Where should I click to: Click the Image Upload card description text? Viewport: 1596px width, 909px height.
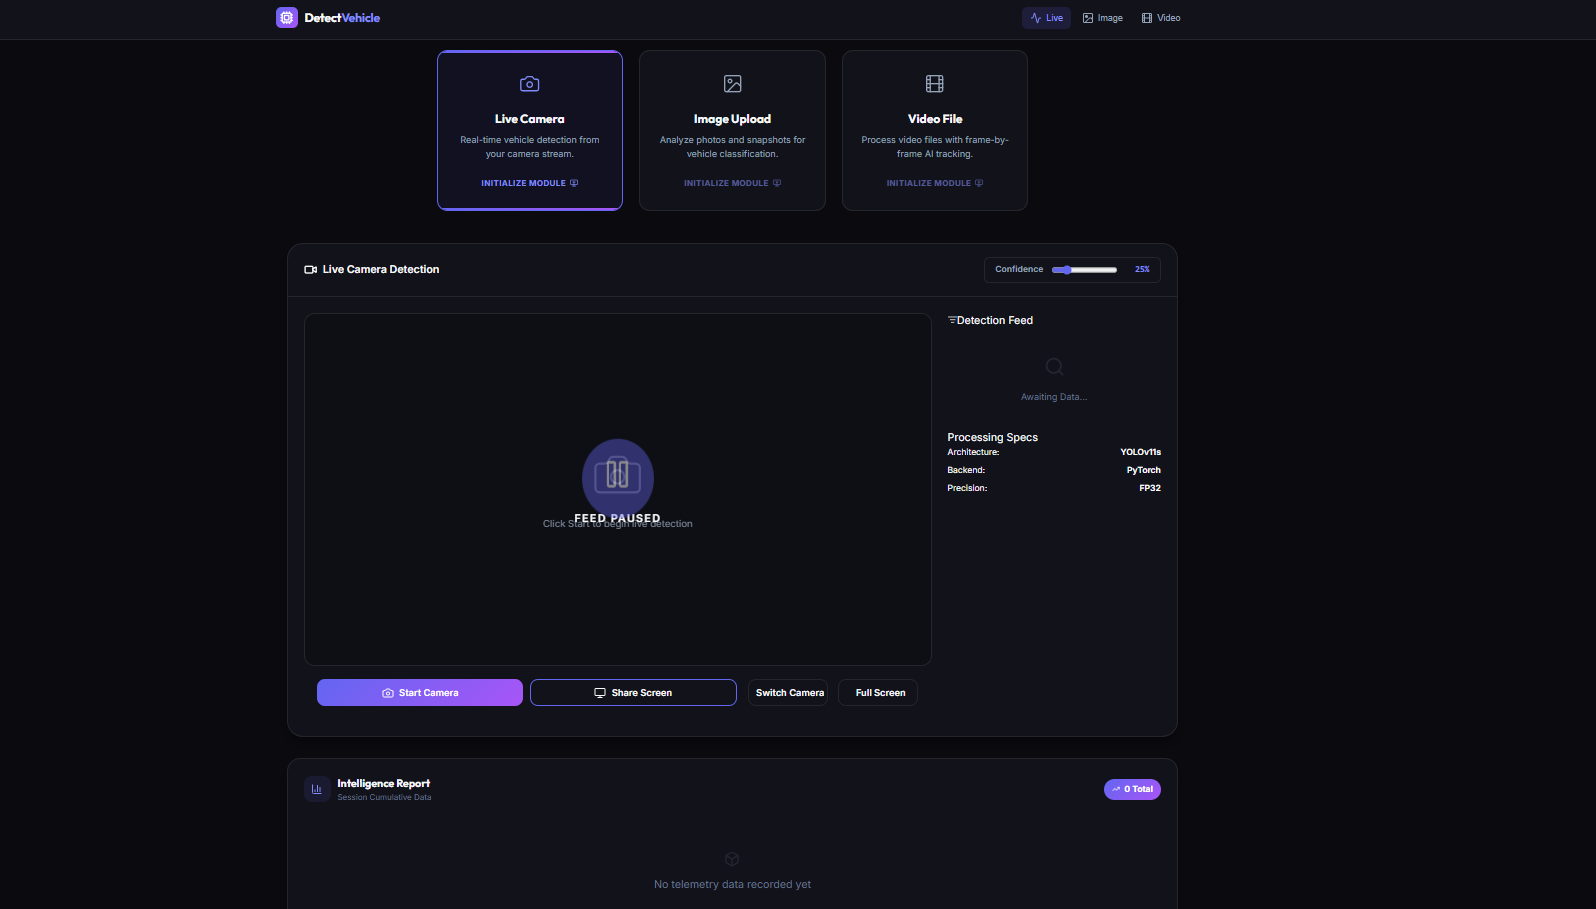(733, 147)
